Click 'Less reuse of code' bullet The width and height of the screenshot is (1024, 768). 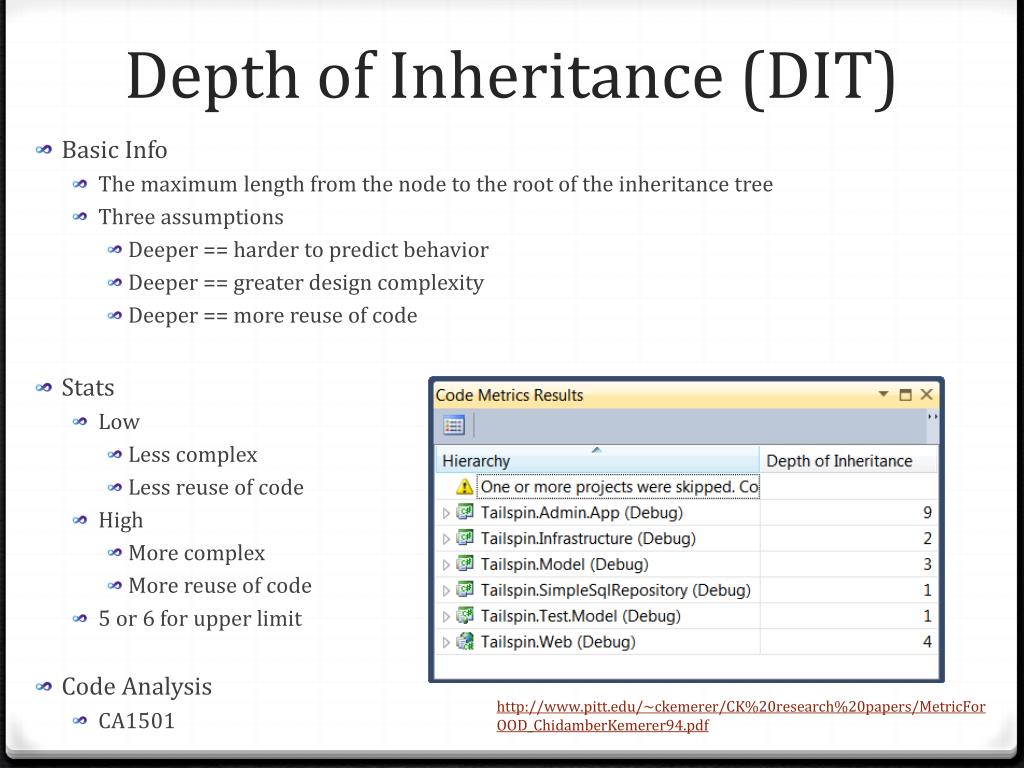216,488
